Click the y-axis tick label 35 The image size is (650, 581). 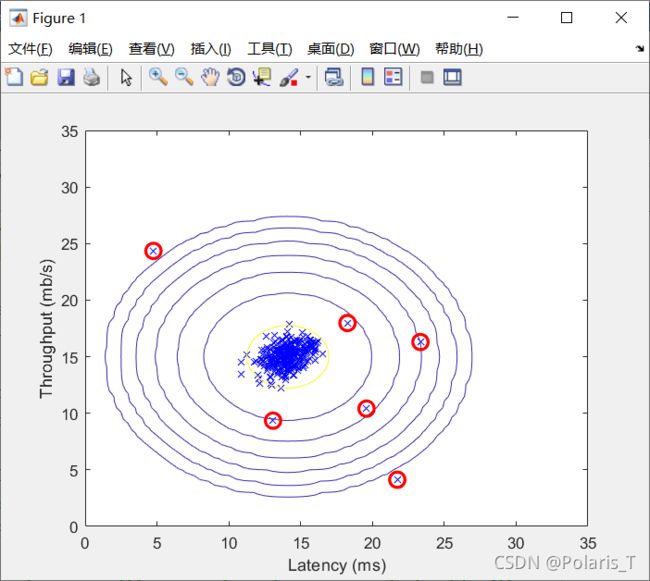70,132
